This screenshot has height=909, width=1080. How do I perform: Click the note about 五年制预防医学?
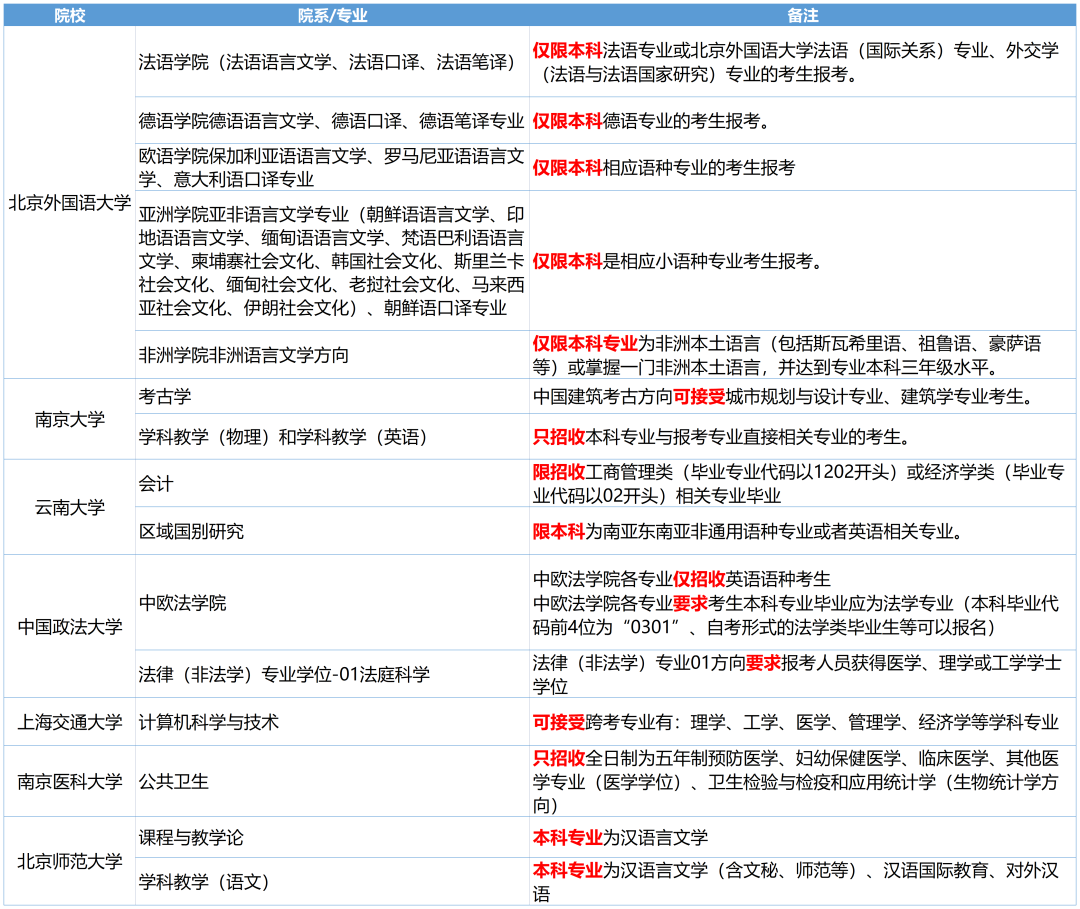802,781
